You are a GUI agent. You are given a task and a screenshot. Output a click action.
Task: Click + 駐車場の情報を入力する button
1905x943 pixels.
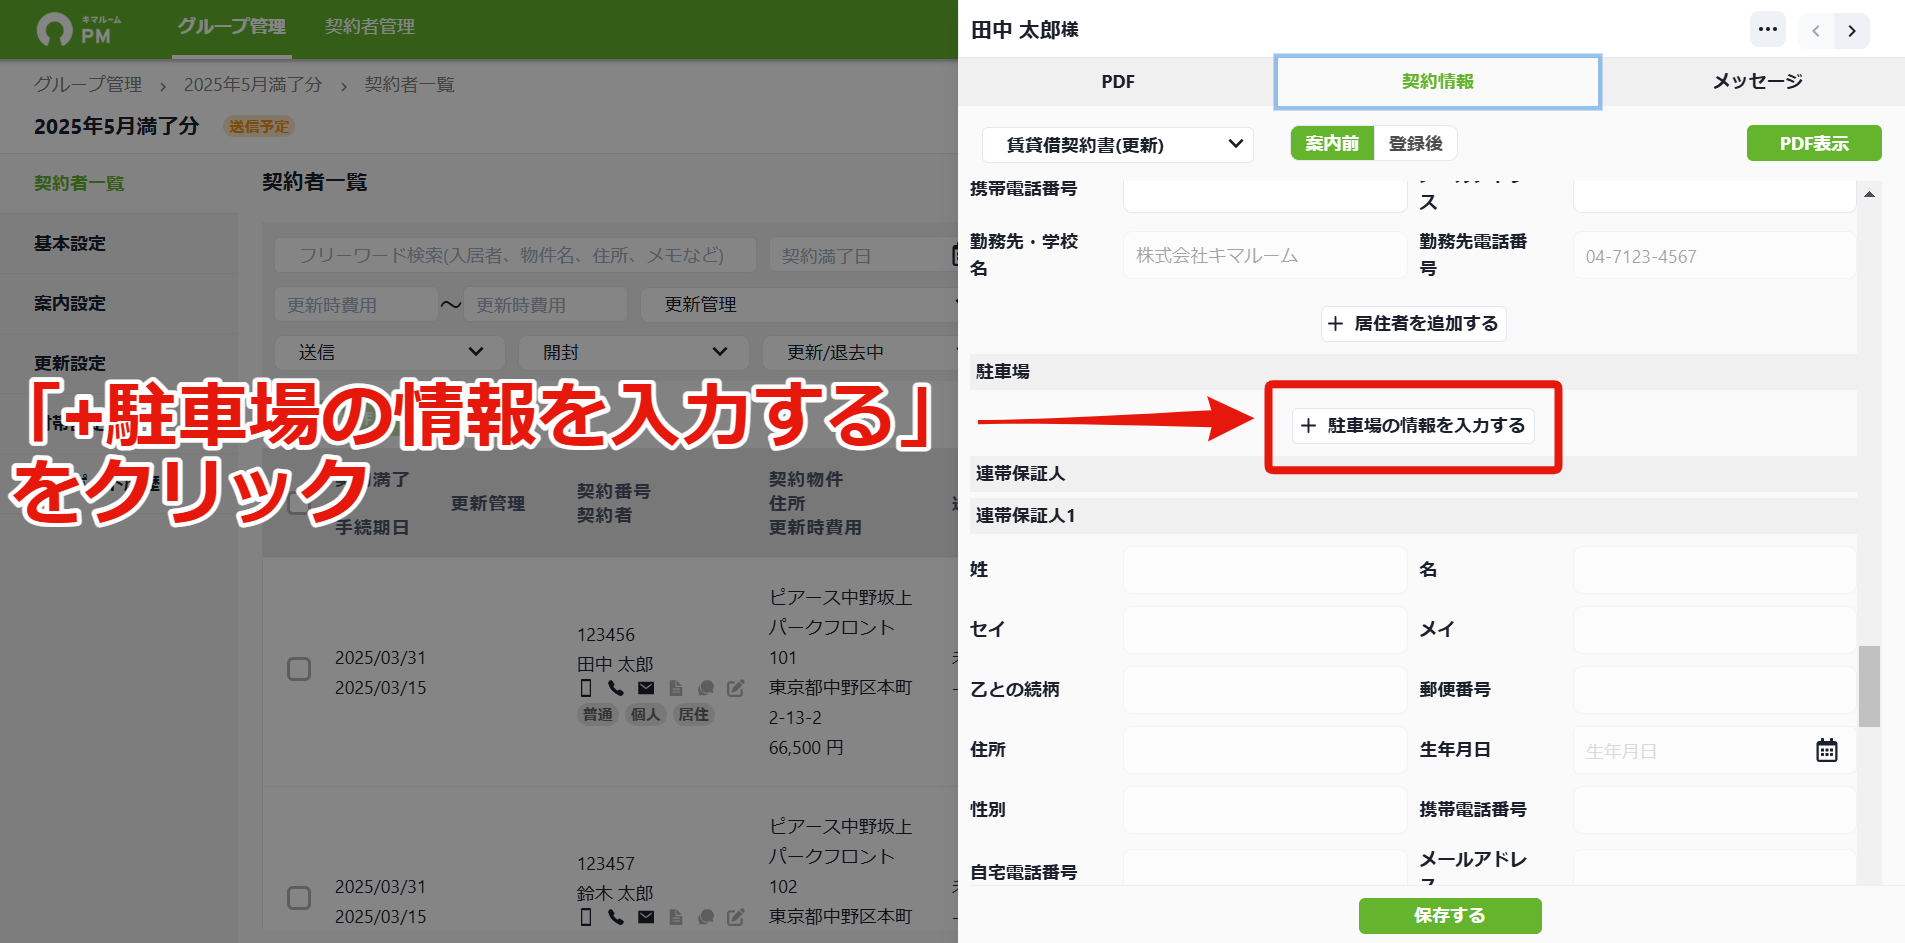[1413, 425]
